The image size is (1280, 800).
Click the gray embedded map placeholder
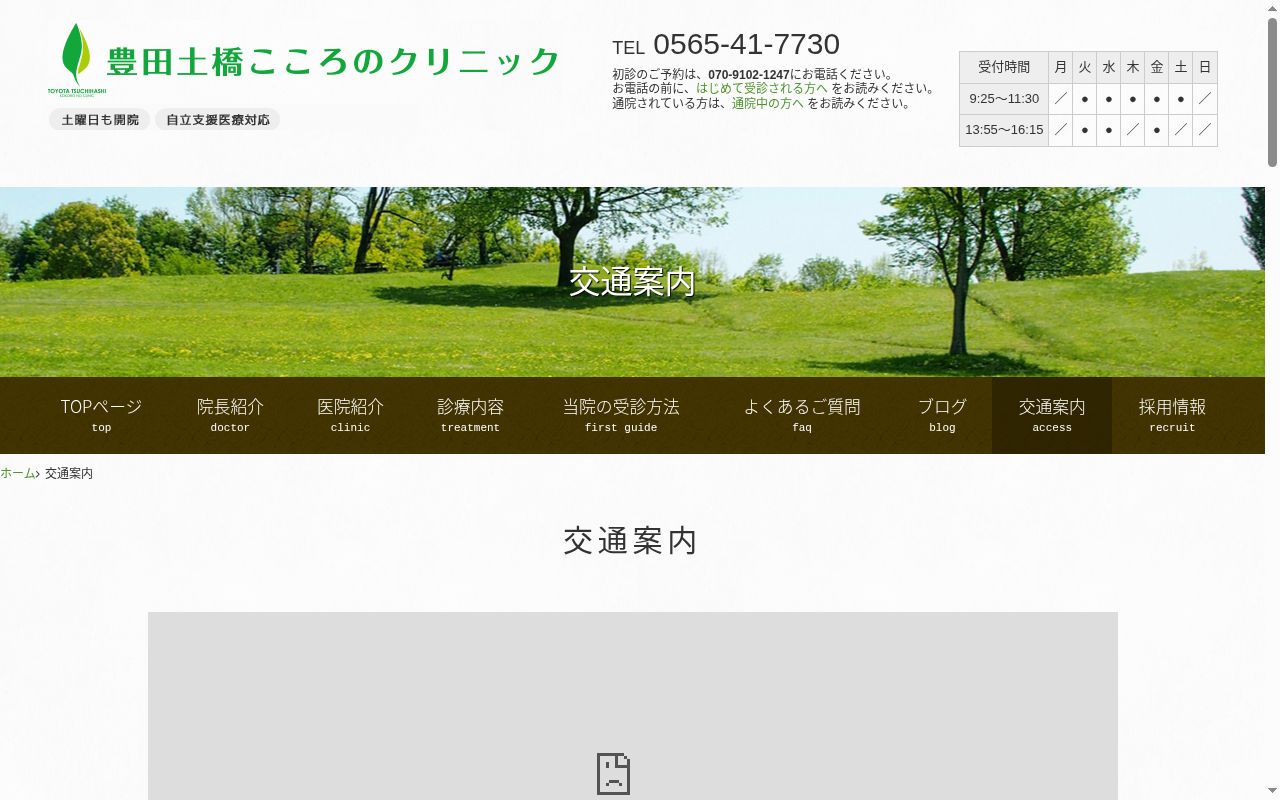click(633, 706)
